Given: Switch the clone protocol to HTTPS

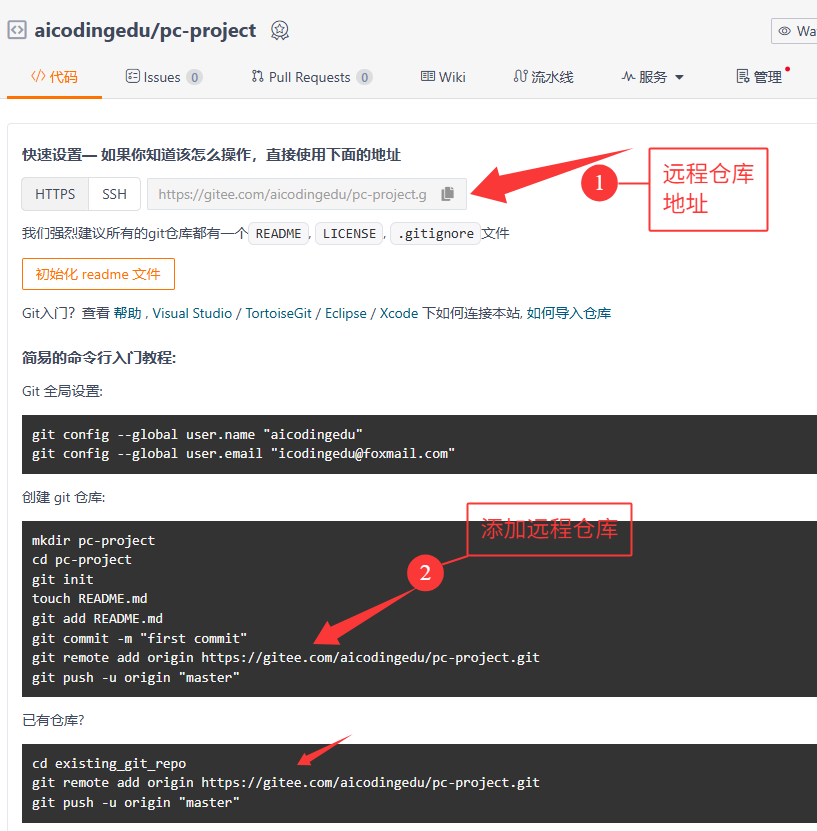Looking at the screenshot, I should pyautogui.click(x=55, y=194).
